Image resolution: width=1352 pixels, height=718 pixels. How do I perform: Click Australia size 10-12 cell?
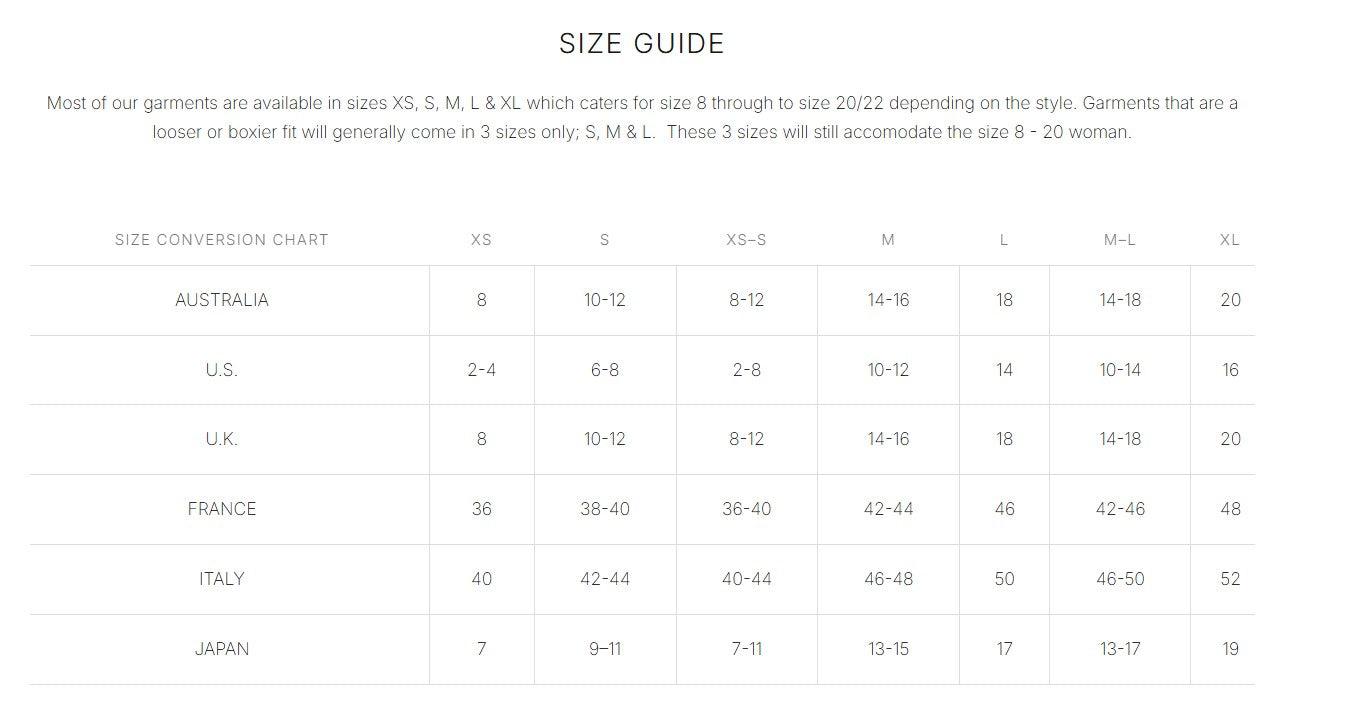point(605,300)
